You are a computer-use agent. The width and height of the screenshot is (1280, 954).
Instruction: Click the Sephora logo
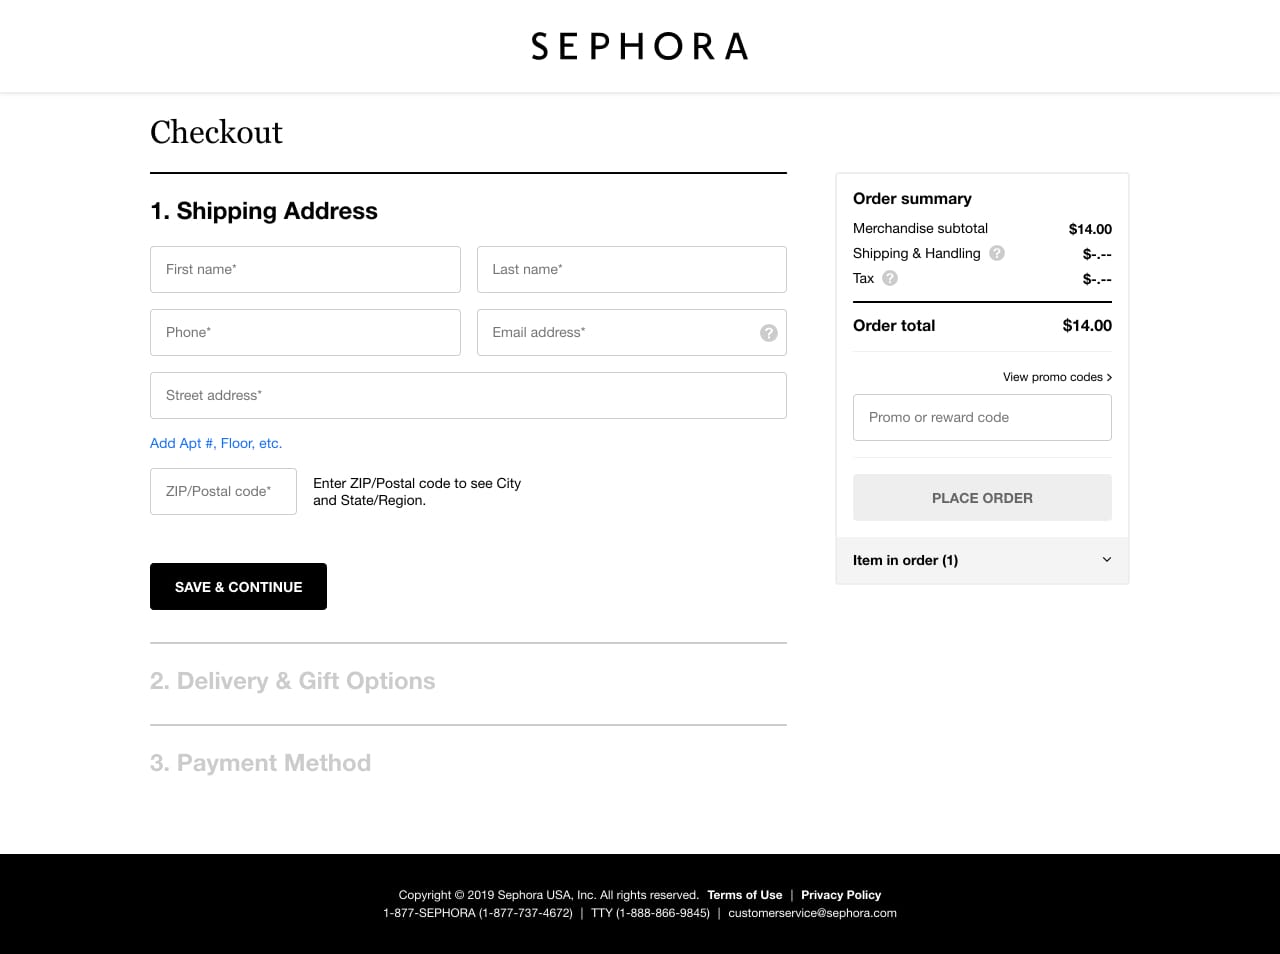[x=639, y=46]
